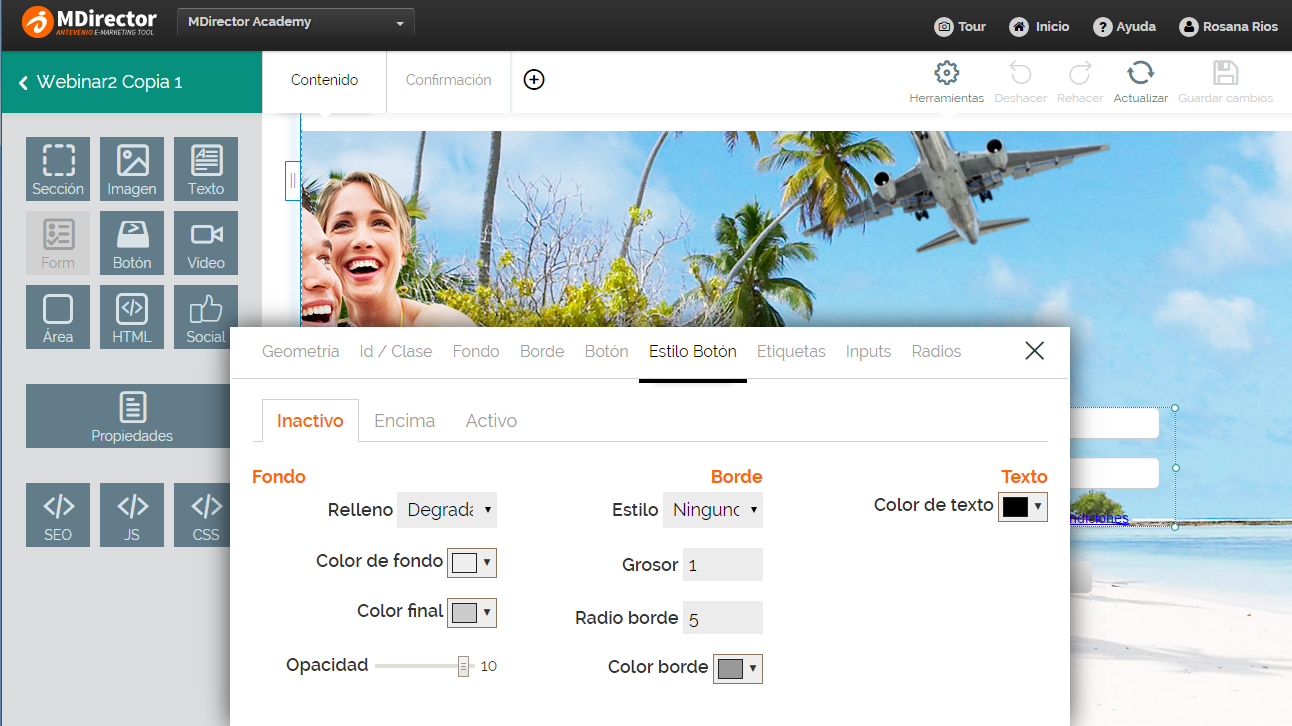Open the Geometría tab
Image resolution: width=1292 pixels, height=726 pixels.
[x=301, y=351]
